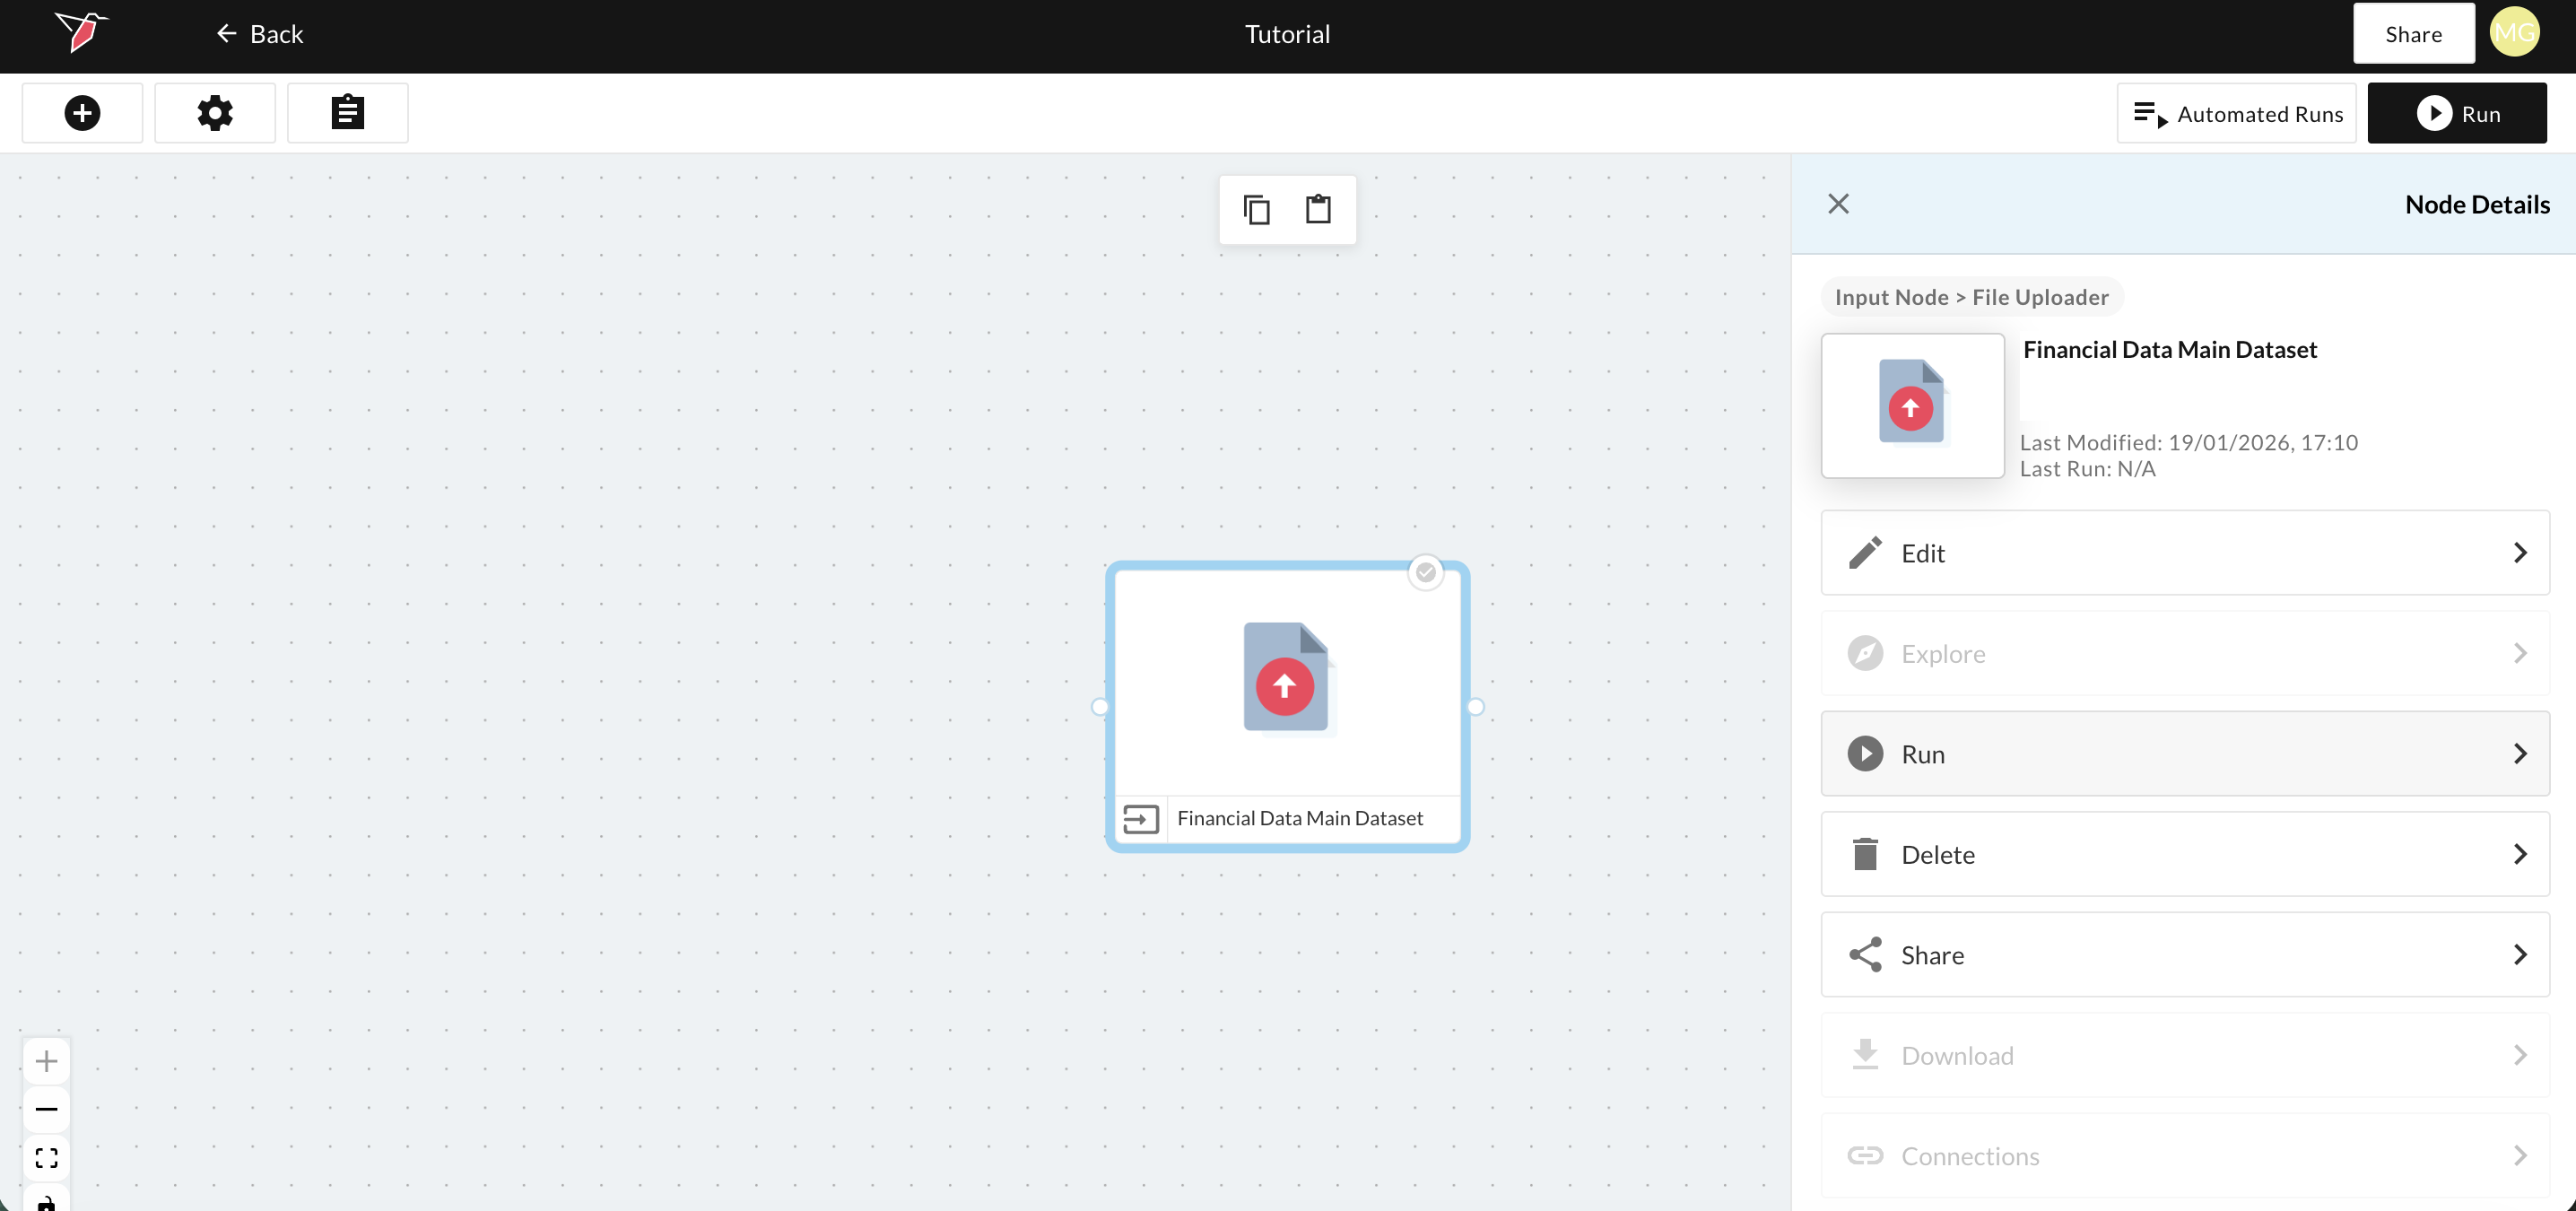
Task: Go Back using the arrow link
Action: coord(259,35)
